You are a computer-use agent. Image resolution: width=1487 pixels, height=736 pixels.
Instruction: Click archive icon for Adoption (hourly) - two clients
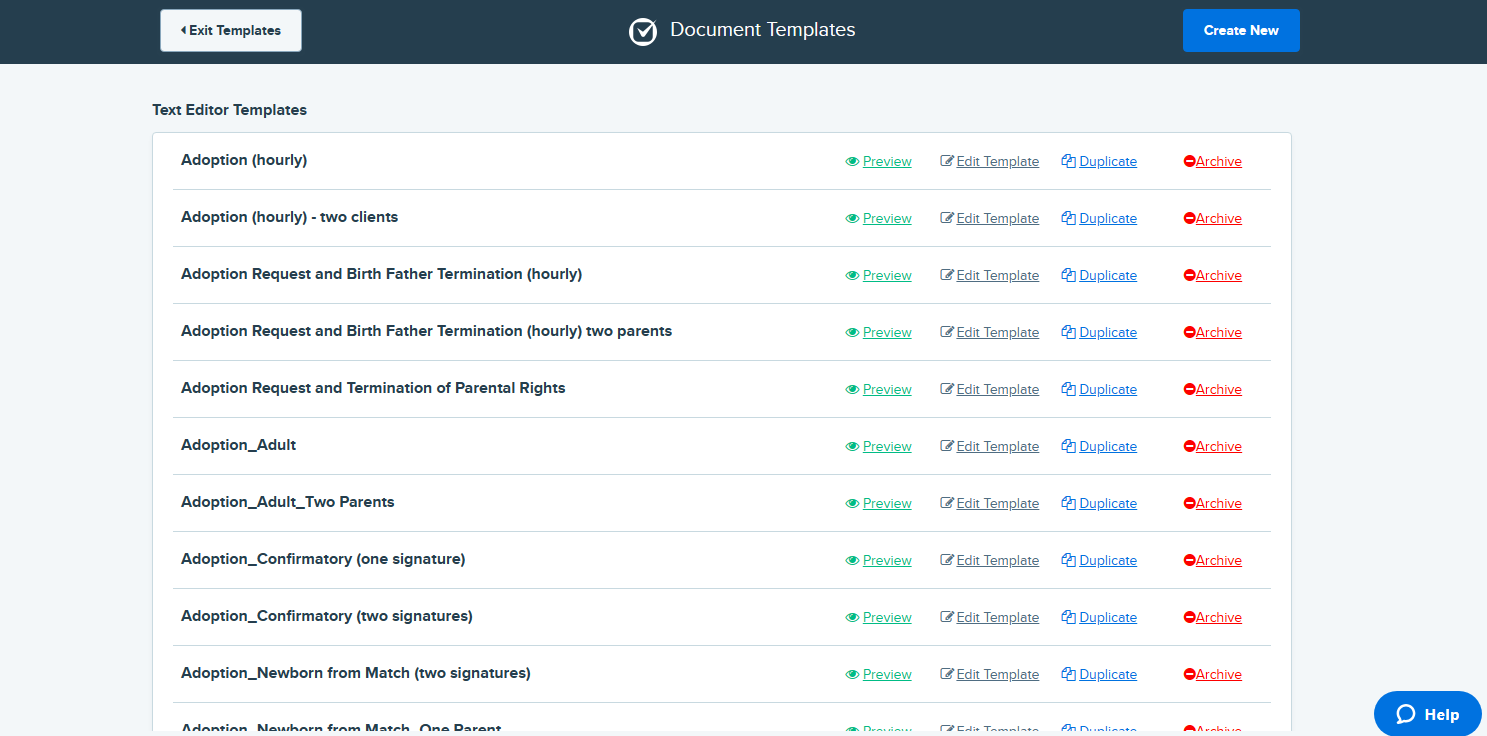pyautogui.click(x=1189, y=218)
